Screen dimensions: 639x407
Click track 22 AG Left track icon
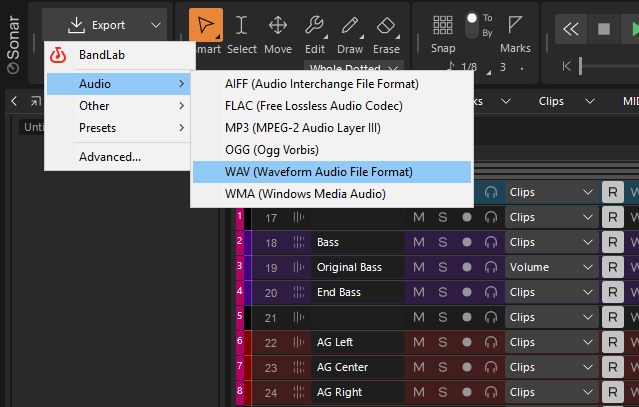click(x=299, y=342)
